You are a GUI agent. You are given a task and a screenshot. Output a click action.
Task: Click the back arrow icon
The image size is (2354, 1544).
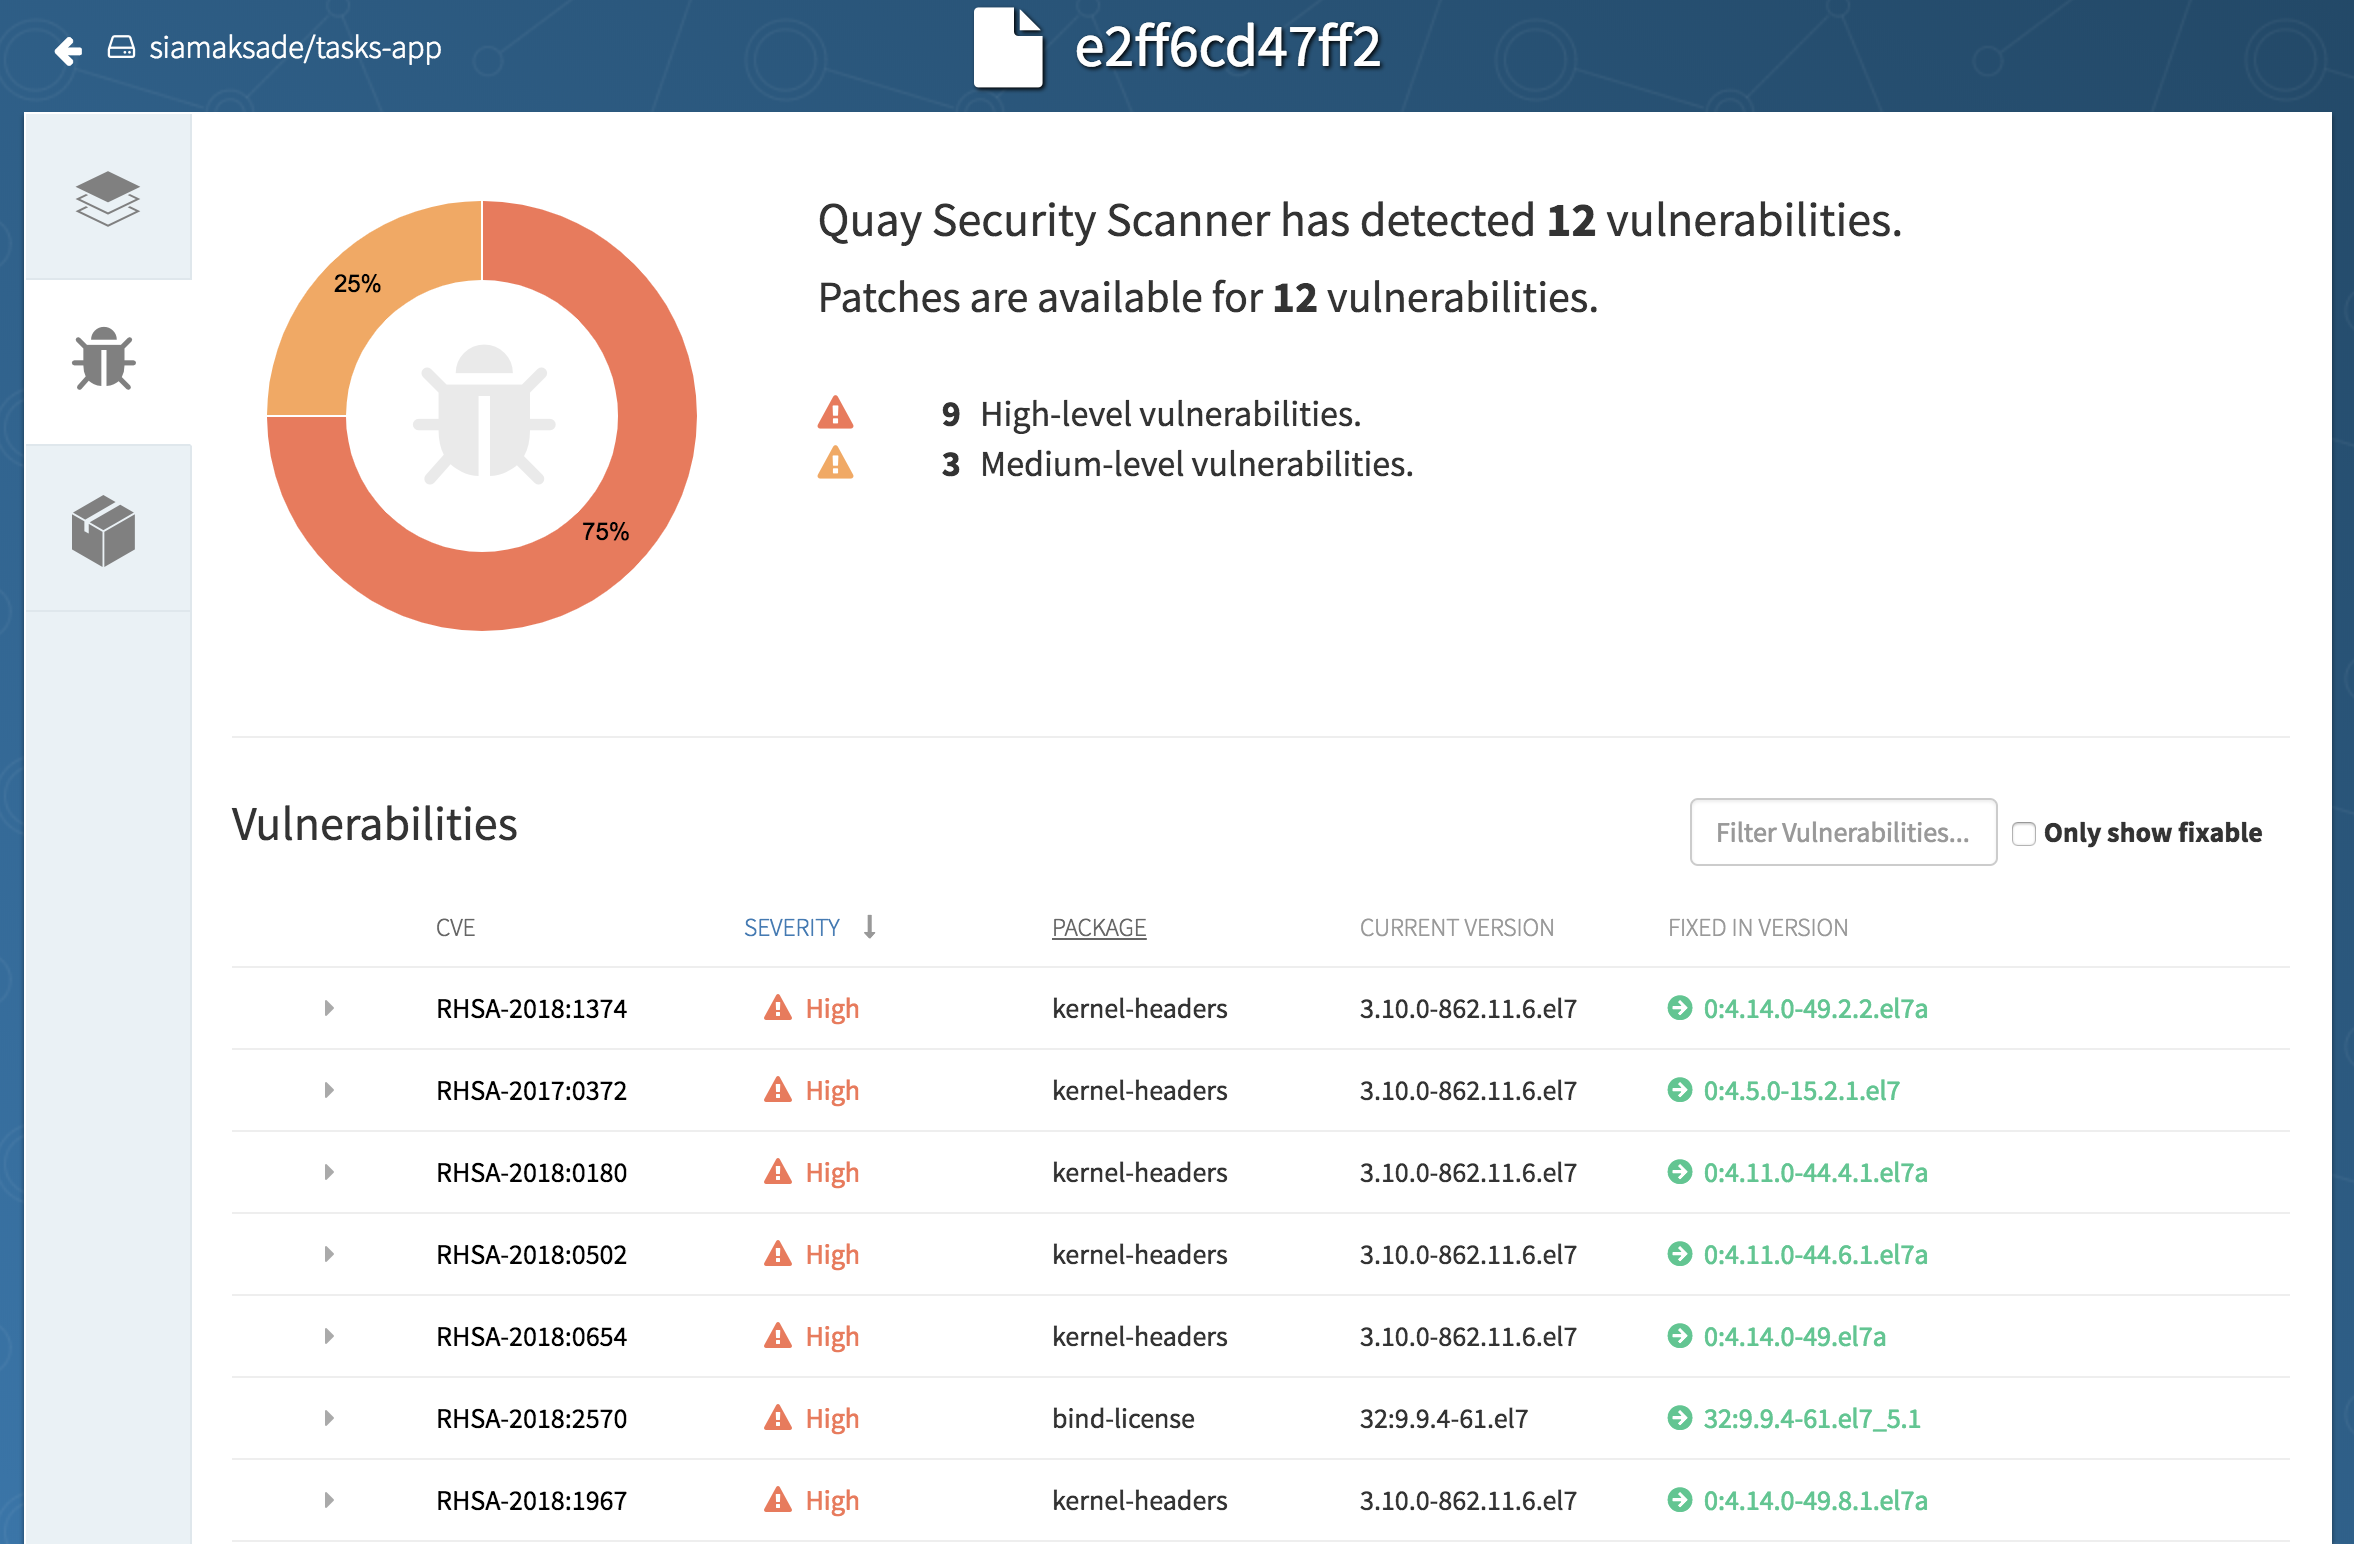click(x=68, y=49)
